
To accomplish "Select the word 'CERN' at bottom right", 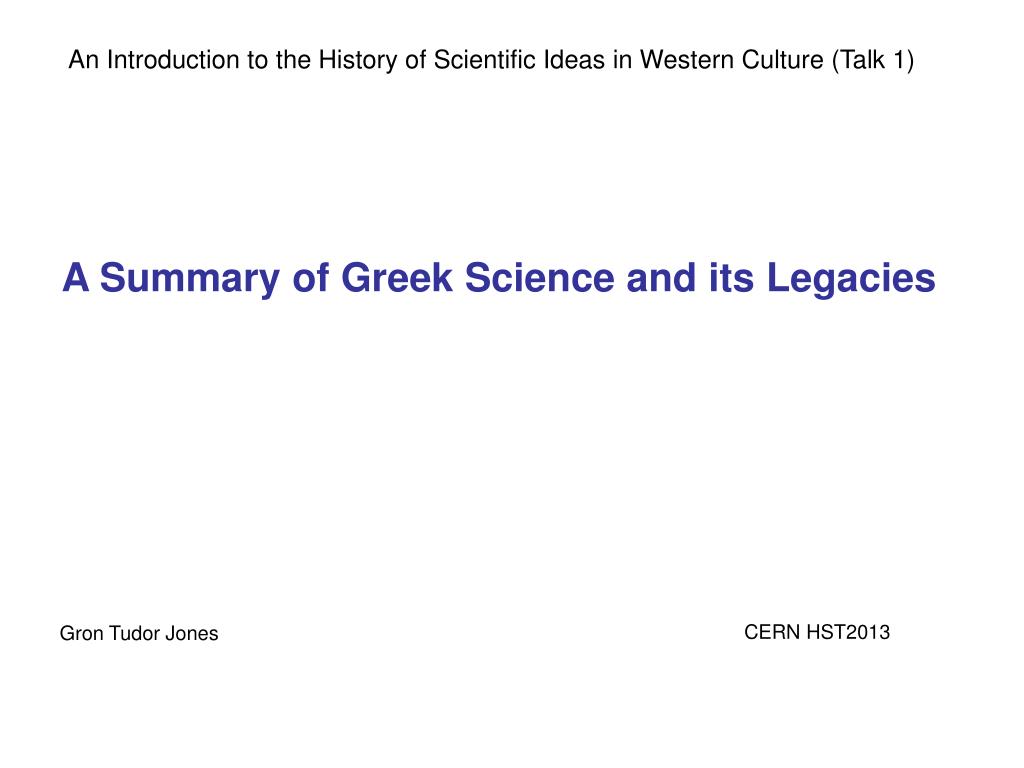I will pos(772,632).
